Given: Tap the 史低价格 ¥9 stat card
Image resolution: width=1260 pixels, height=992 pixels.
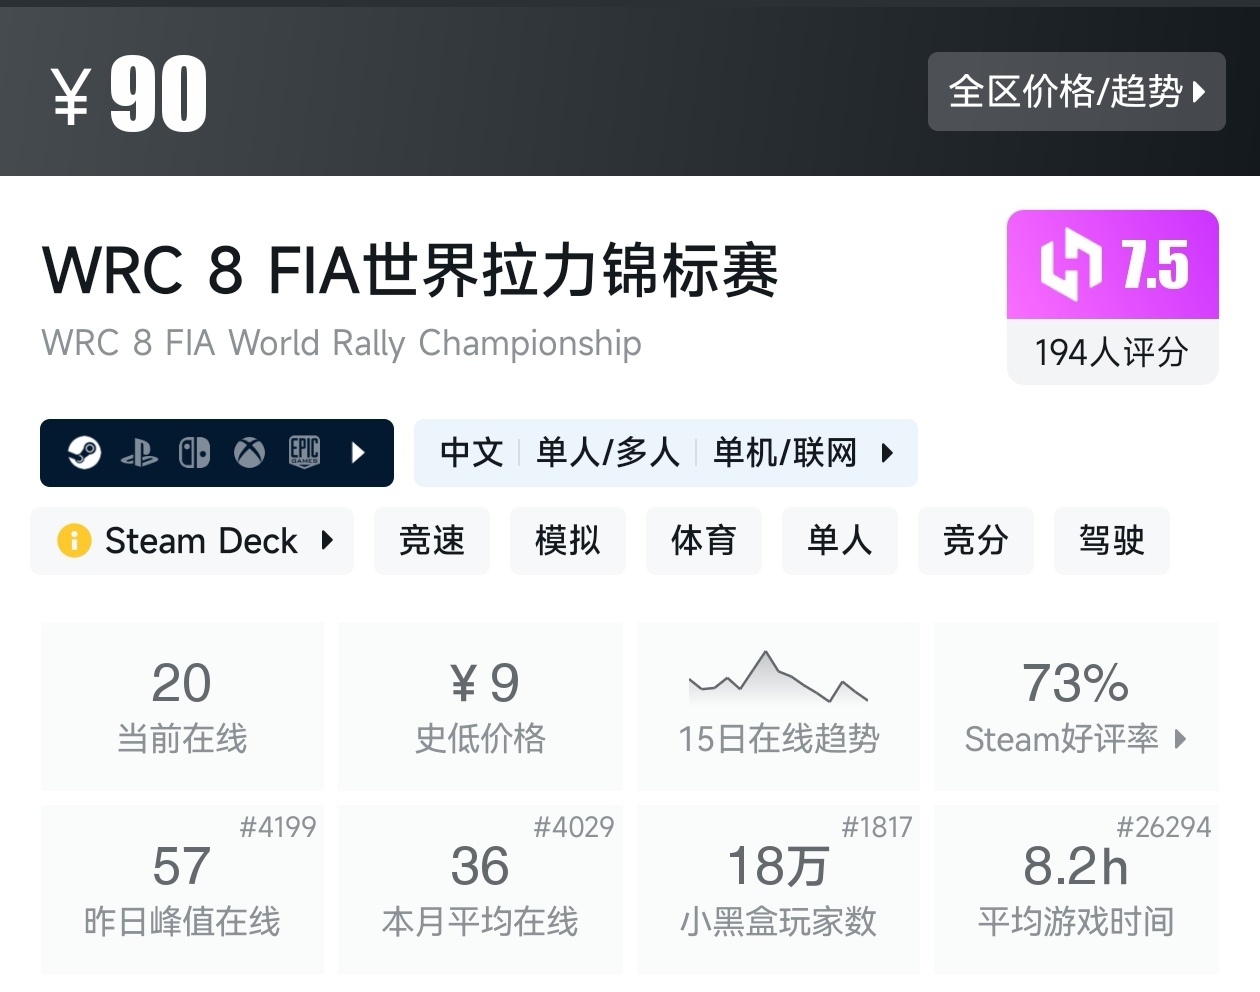Looking at the screenshot, I should click(x=480, y=706).
